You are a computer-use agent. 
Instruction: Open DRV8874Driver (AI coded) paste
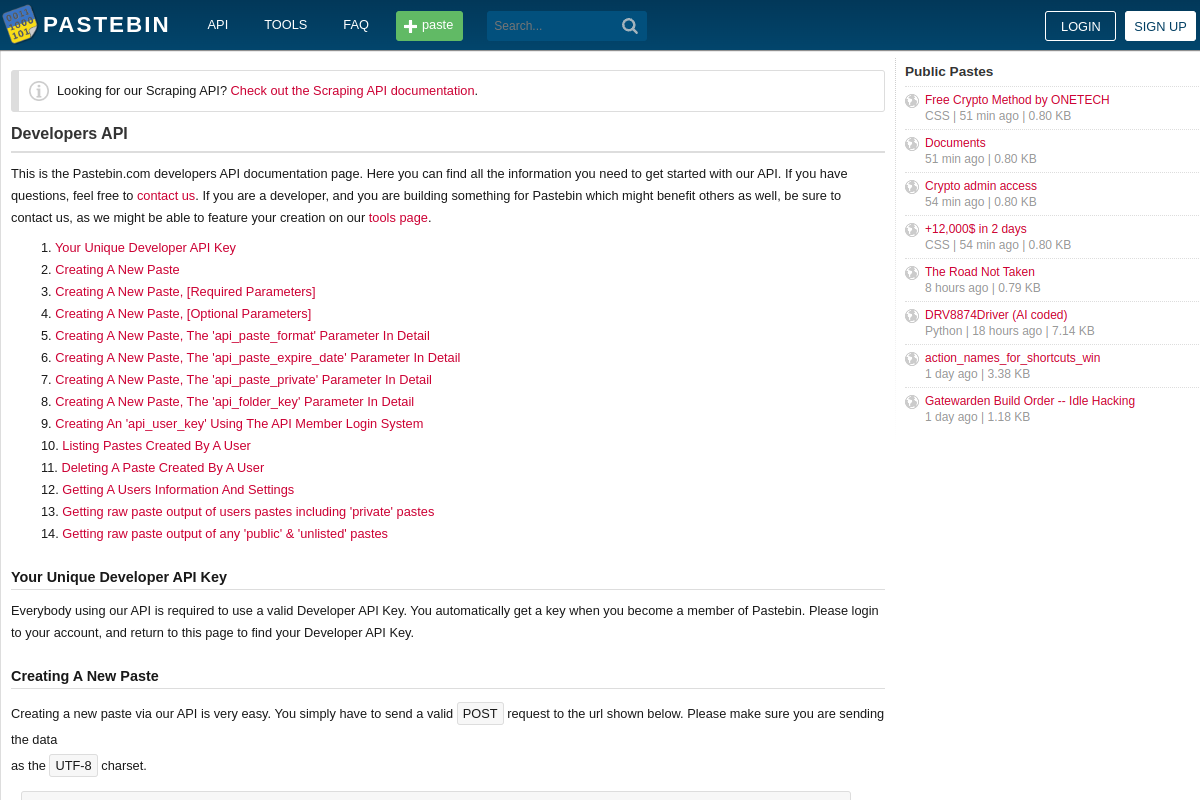pyautogui.click(x=996, y=315)
